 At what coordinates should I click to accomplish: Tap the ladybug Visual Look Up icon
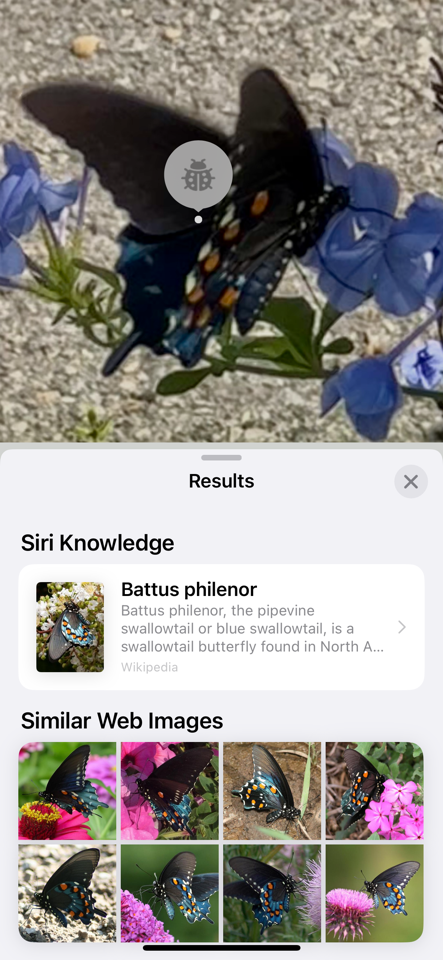[198, 176]
